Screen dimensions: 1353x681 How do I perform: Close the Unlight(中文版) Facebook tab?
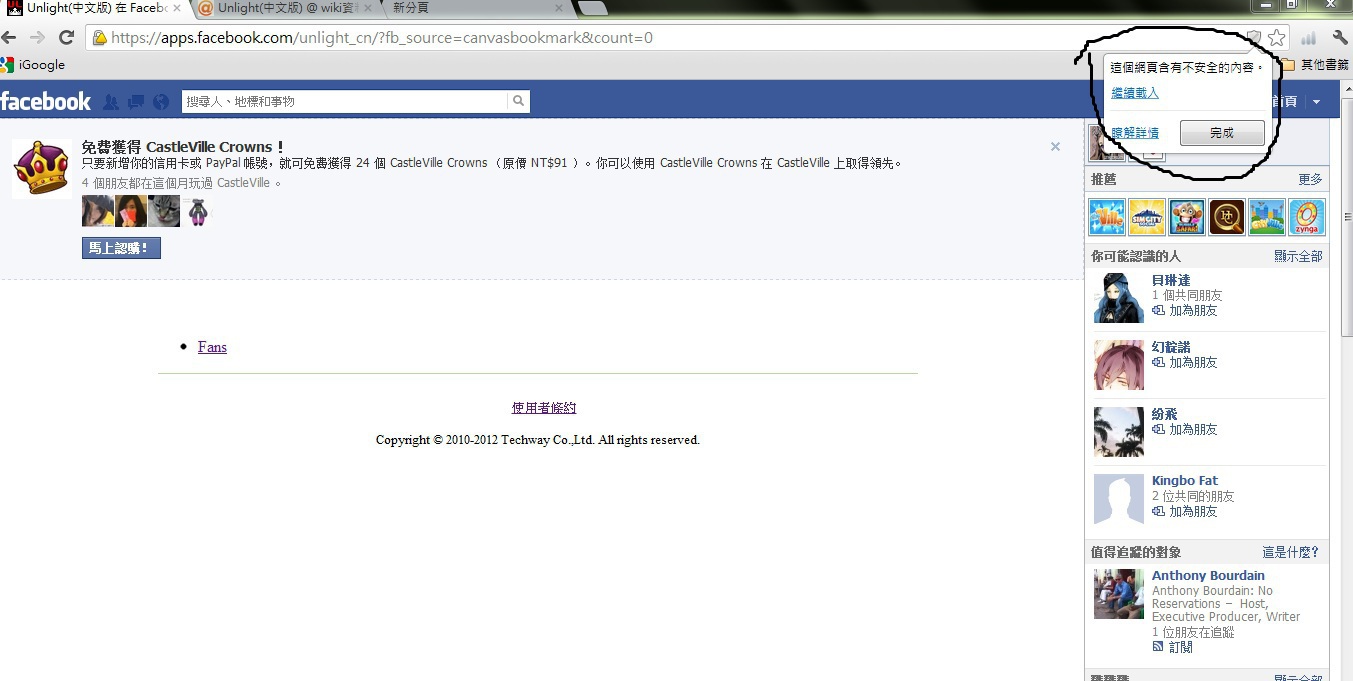click(178, 8)
